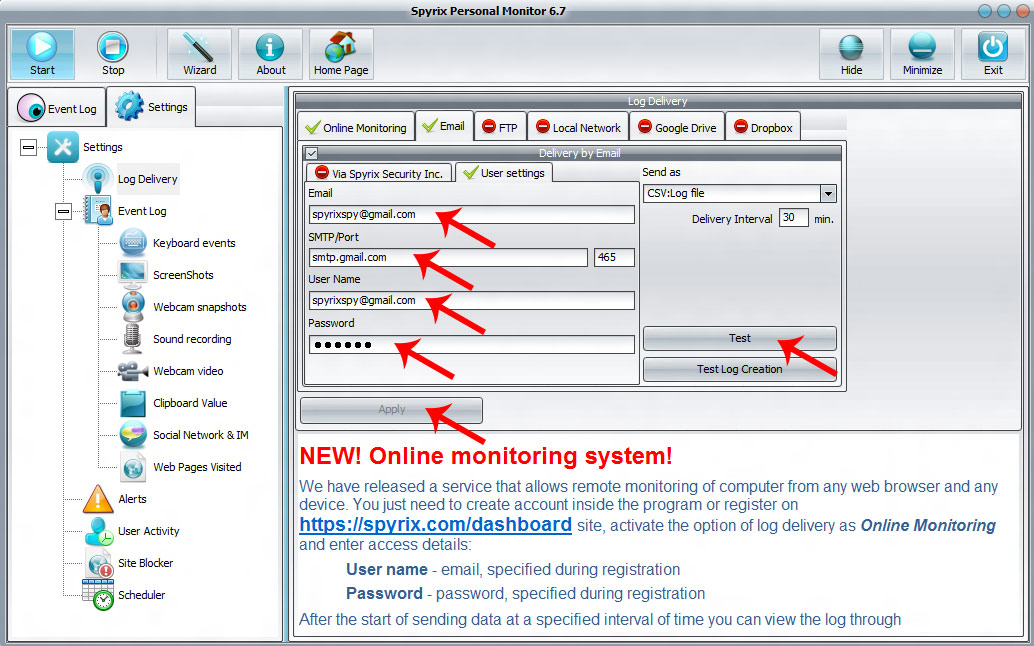Open Keyboard events settings label
The width and height of the screenshot is (1034, 646).
click(194, 243)
